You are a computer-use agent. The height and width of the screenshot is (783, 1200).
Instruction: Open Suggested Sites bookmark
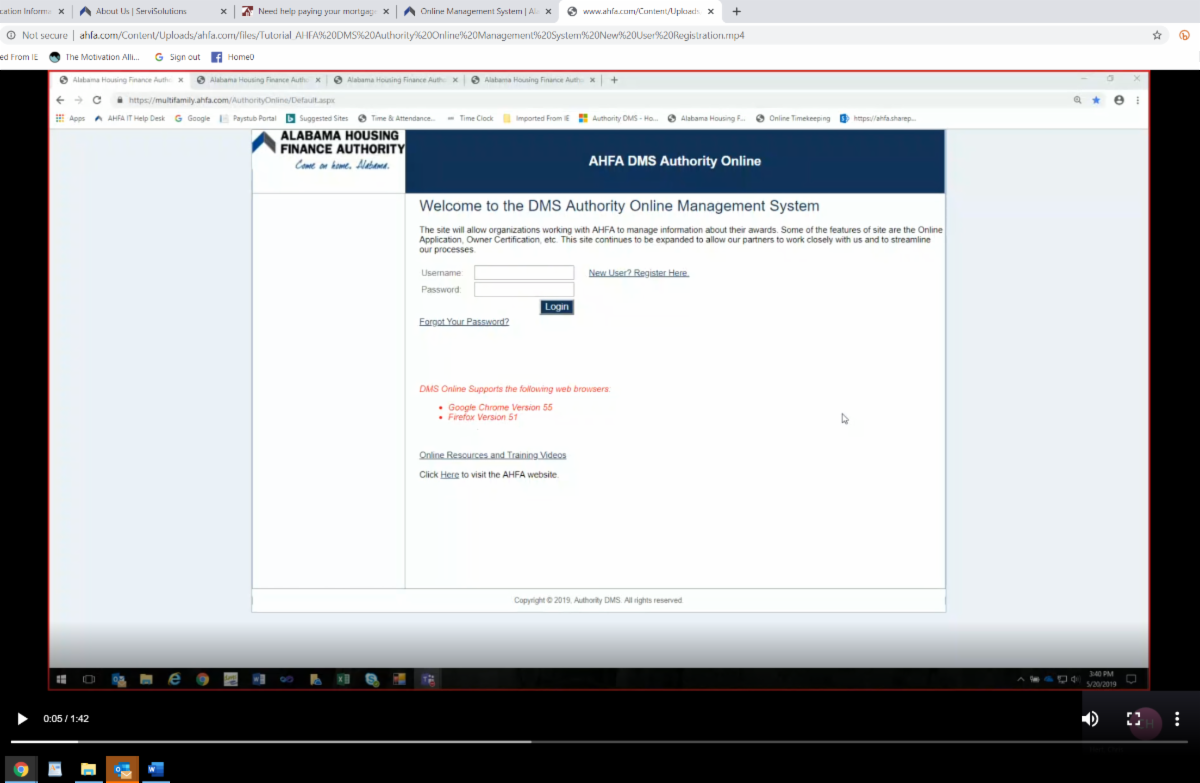317,118
